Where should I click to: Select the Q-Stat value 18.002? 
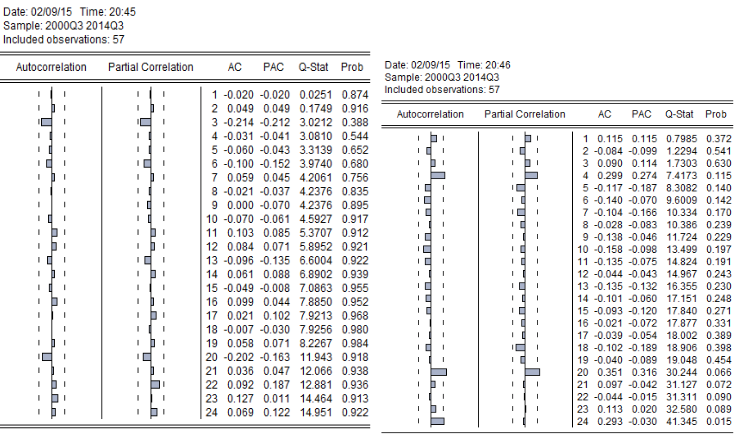tap(682, 336)
